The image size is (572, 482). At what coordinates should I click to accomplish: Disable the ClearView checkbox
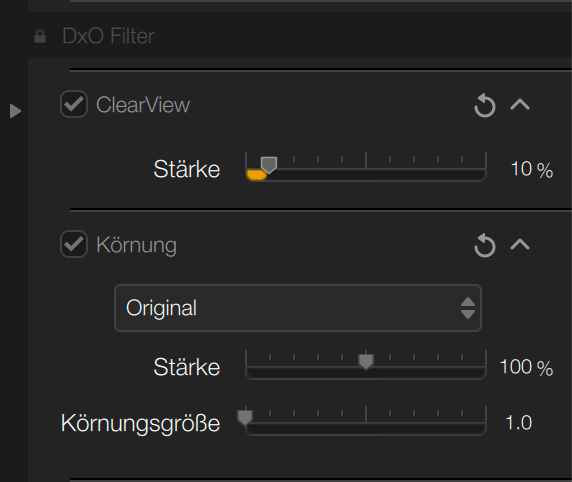(x=74, y=104)
